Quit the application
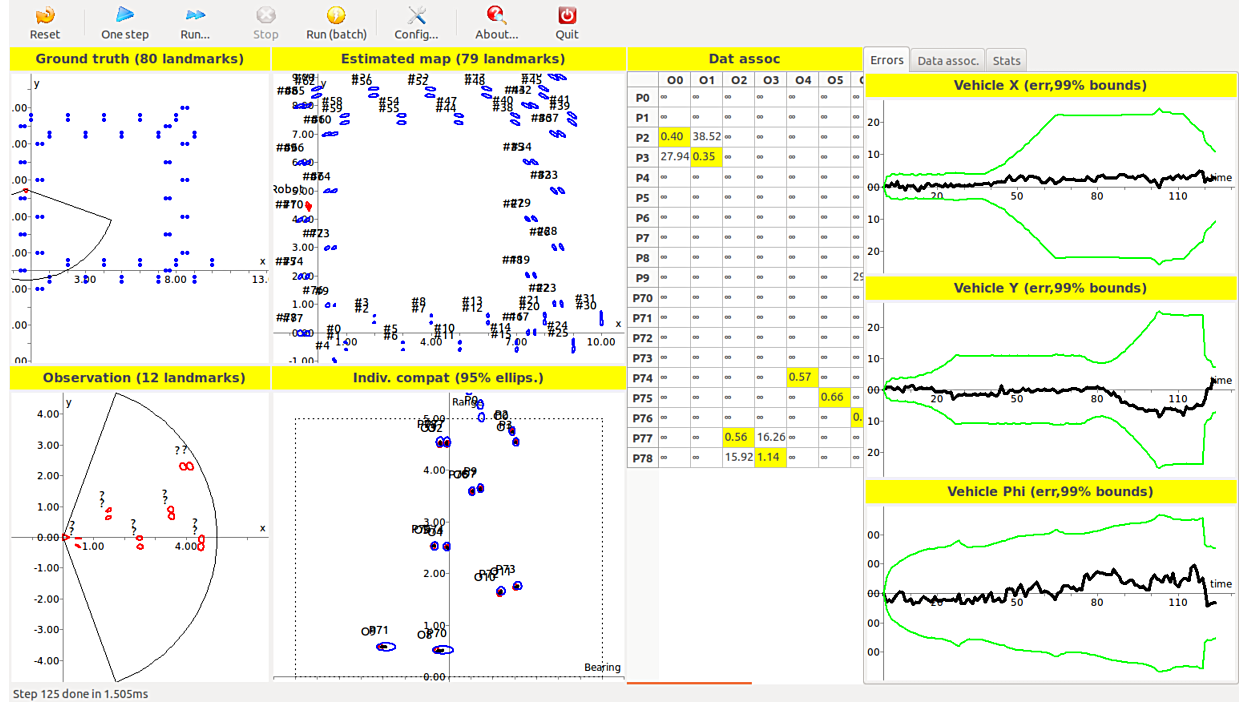1248x702 pixels. click(567, 22)
